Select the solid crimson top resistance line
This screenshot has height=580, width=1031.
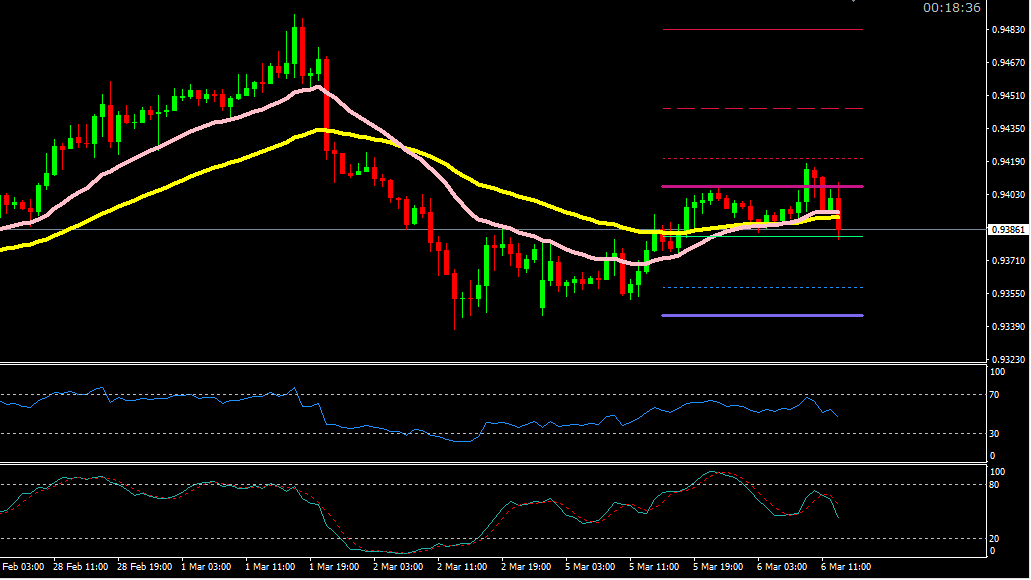pos(762,30)
